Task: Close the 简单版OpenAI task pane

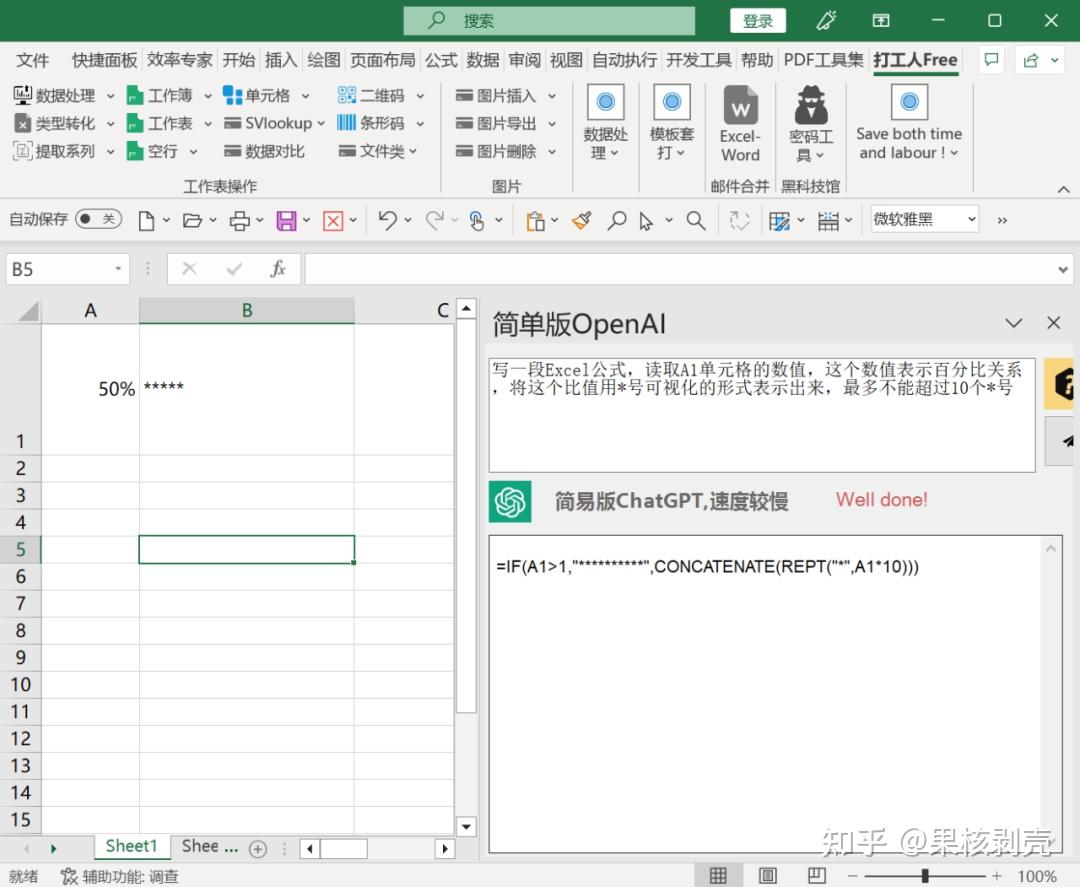Action: coord(1053,322)
